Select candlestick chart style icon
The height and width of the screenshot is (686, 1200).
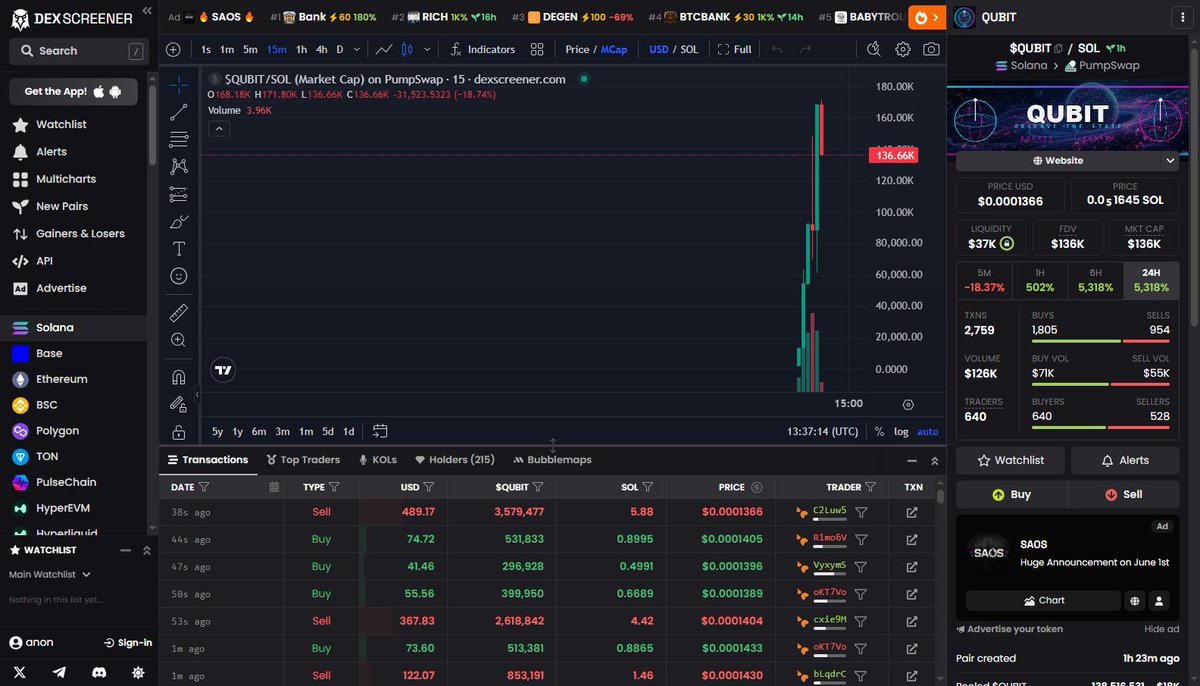[x=408, y=49]
